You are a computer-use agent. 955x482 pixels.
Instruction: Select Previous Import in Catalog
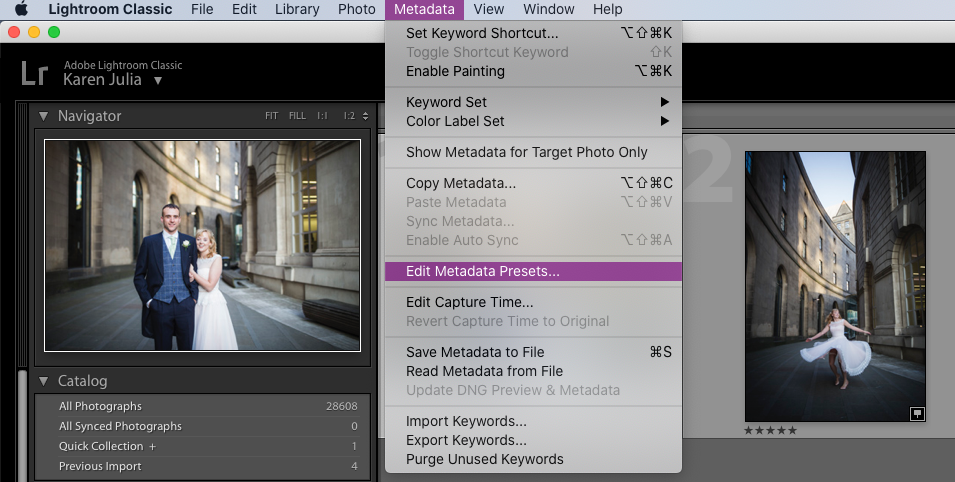tap(203, 466)
